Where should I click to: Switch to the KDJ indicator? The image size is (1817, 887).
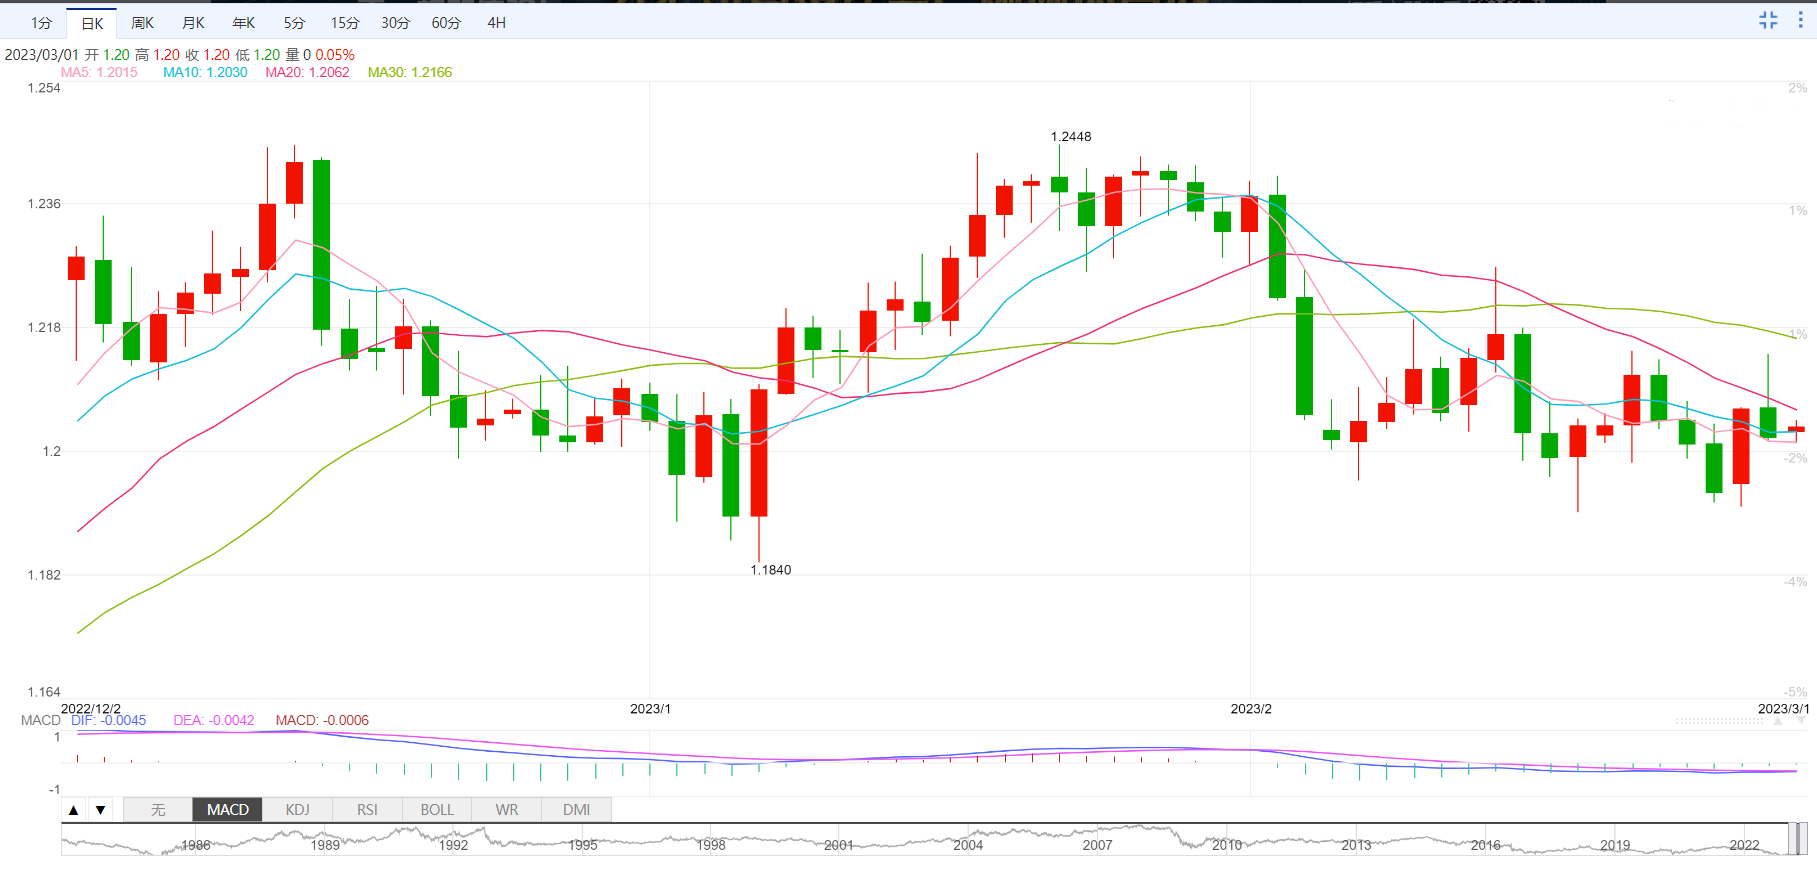tap(297, 810)
